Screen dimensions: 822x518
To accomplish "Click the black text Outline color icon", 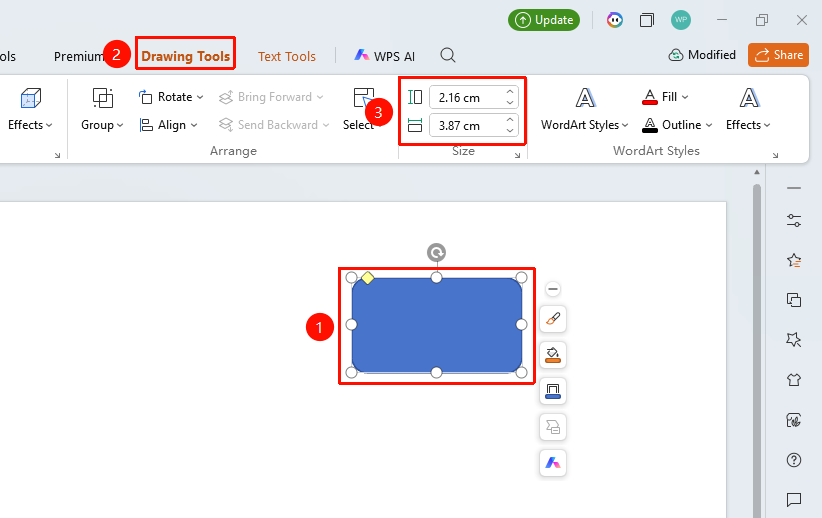I will pyautogui.click(x=650, y=125).
